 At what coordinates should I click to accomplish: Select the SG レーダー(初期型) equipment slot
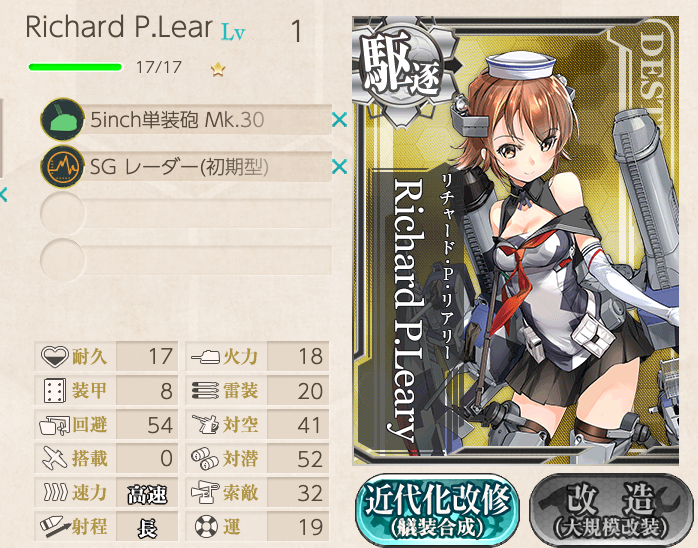(x=186, y=166)
